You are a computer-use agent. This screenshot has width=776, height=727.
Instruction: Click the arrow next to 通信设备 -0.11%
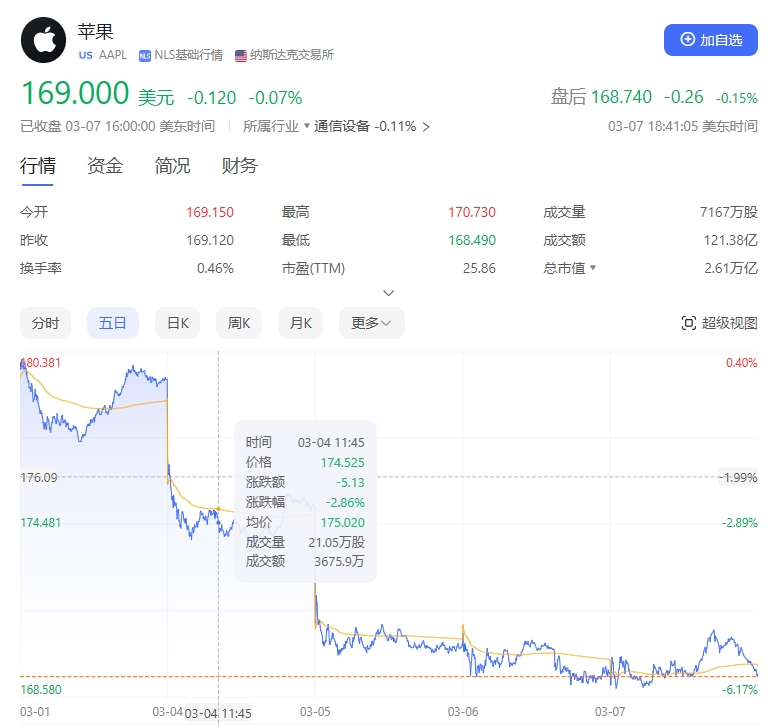(x=426, y=127)
